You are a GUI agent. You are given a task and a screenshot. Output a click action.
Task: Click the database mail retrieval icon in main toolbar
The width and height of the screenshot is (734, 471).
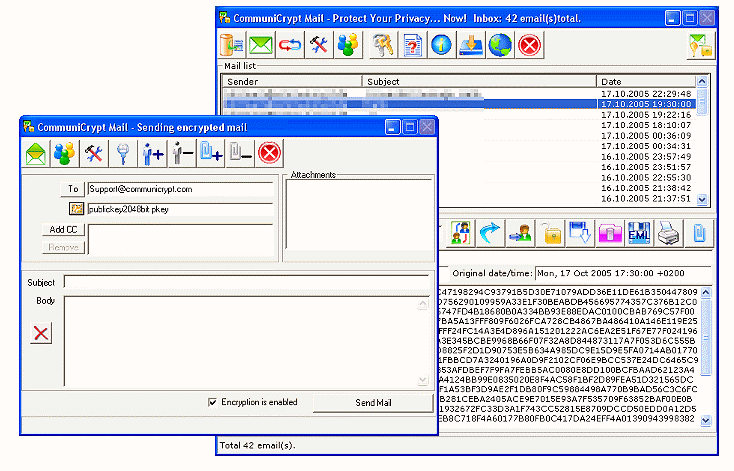point(232,45)
